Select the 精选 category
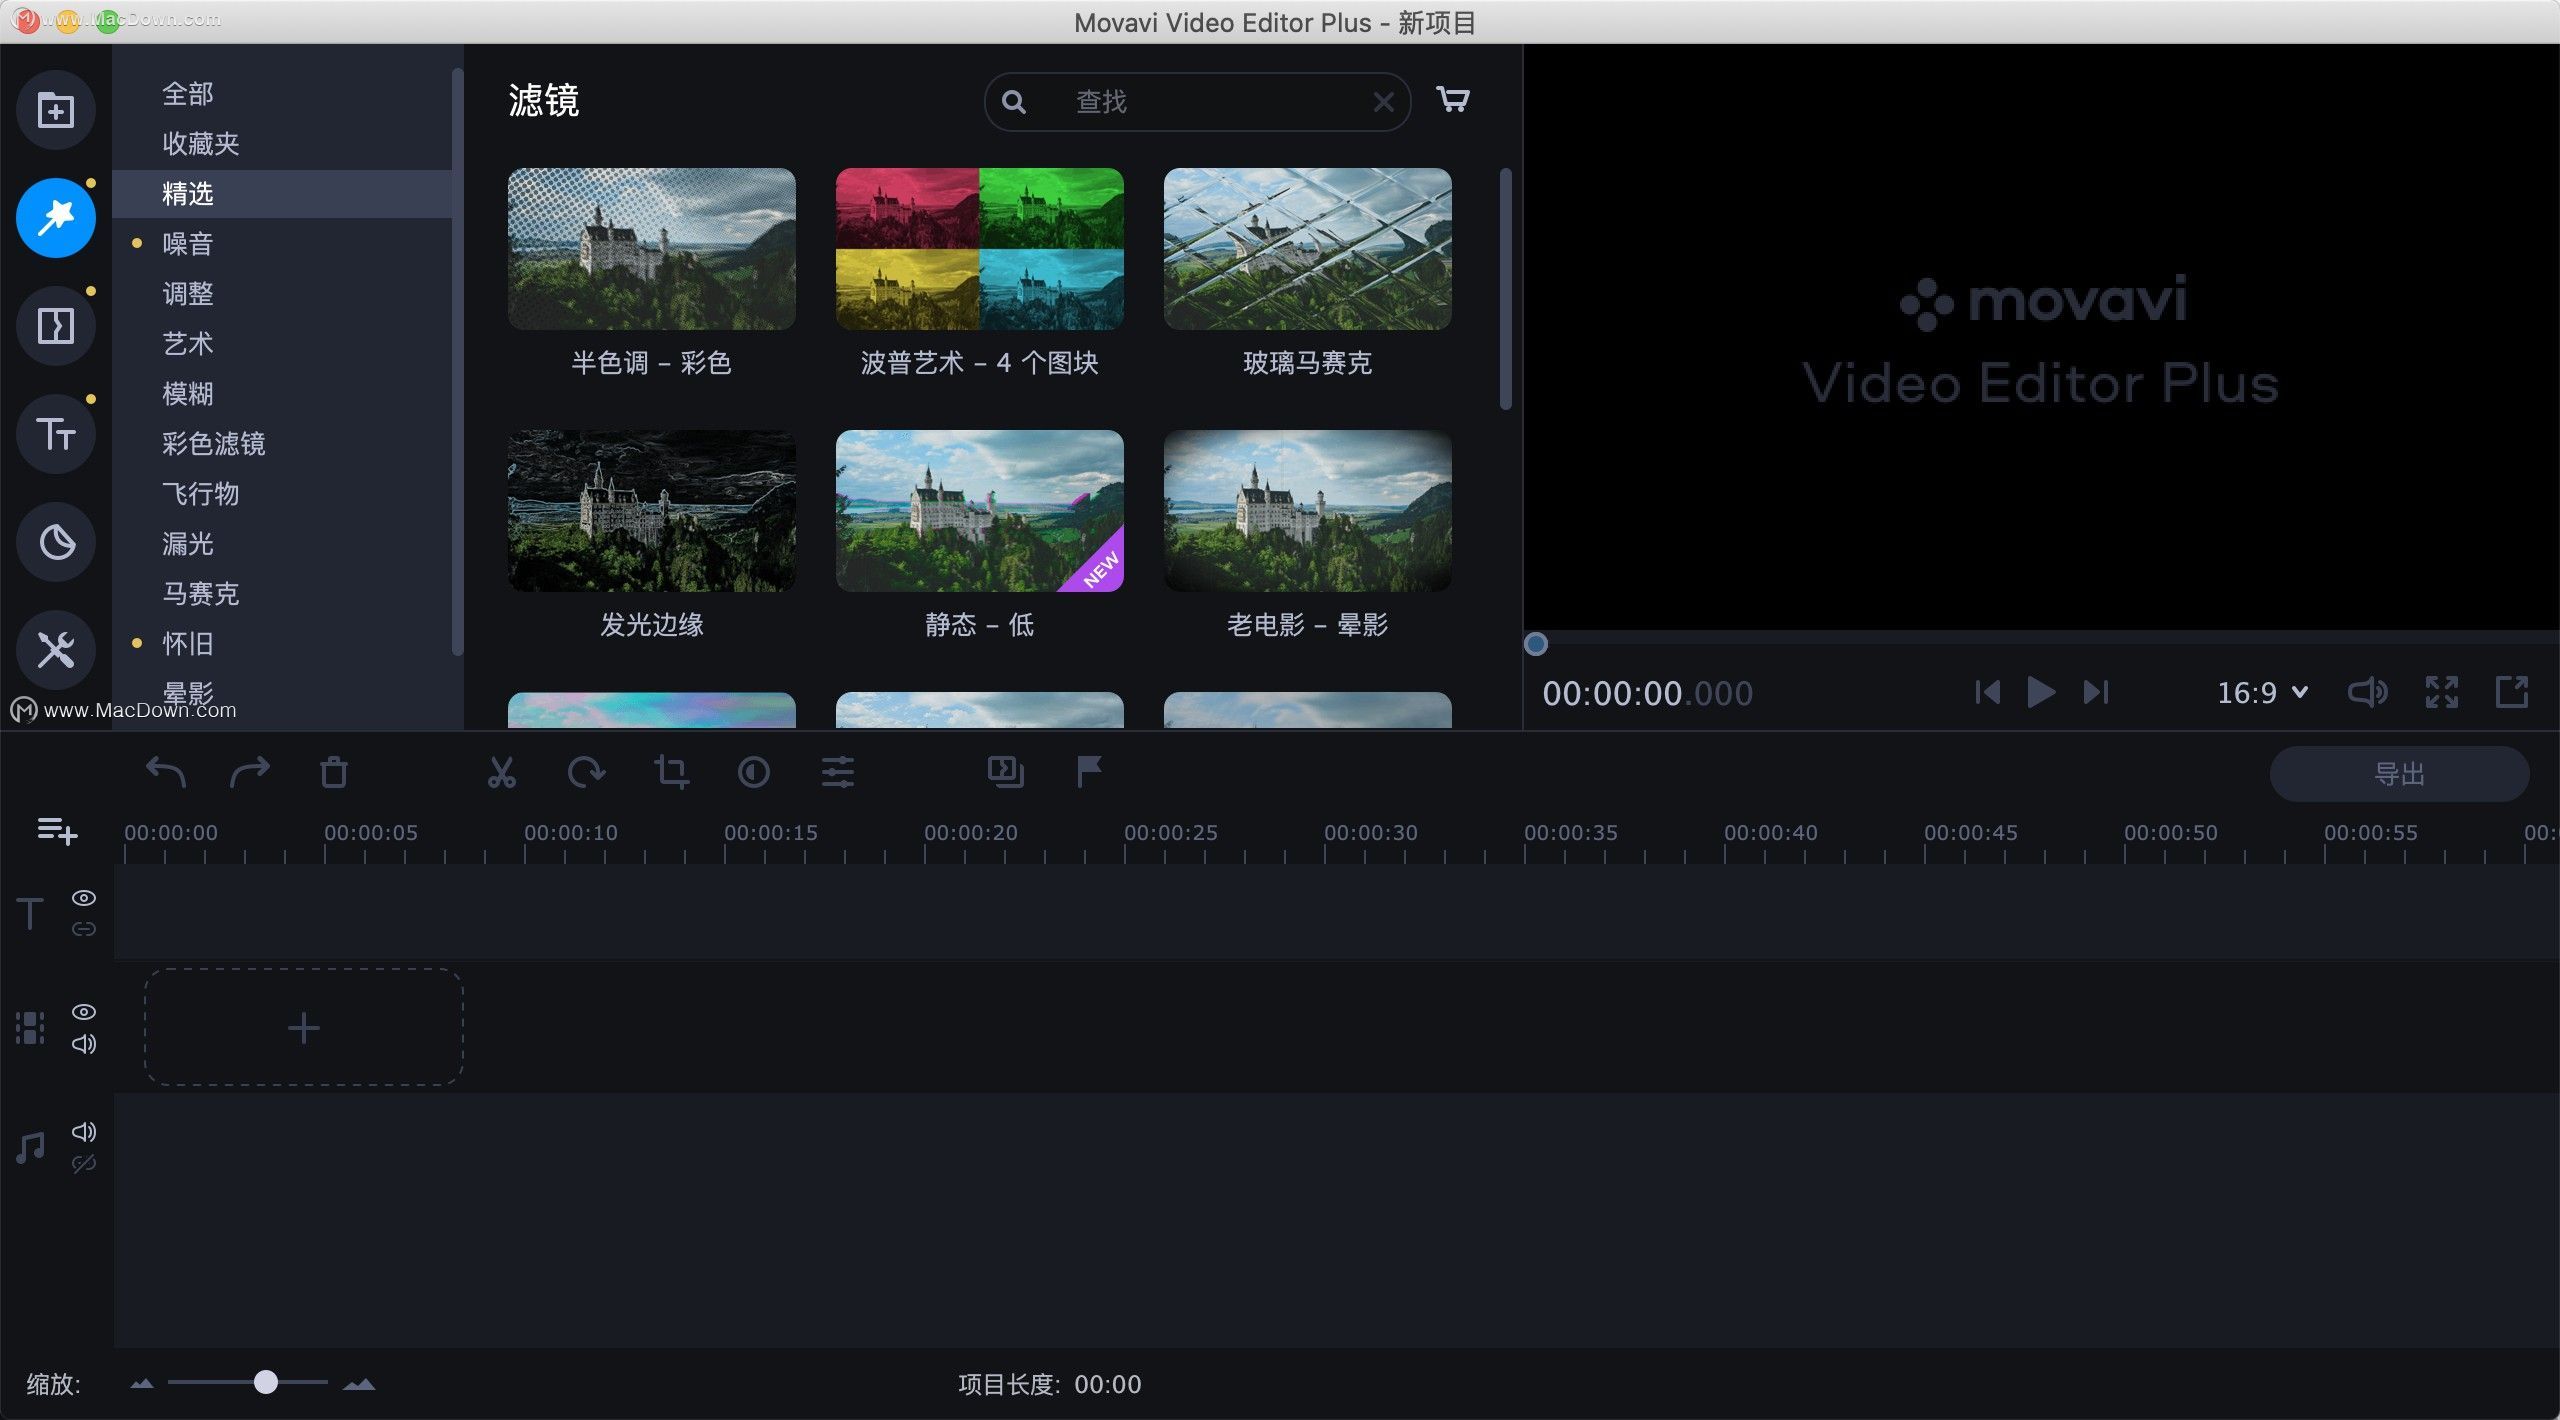Image resolution: width=2560 pixels, height=1420 pixels. pos(282,194)
